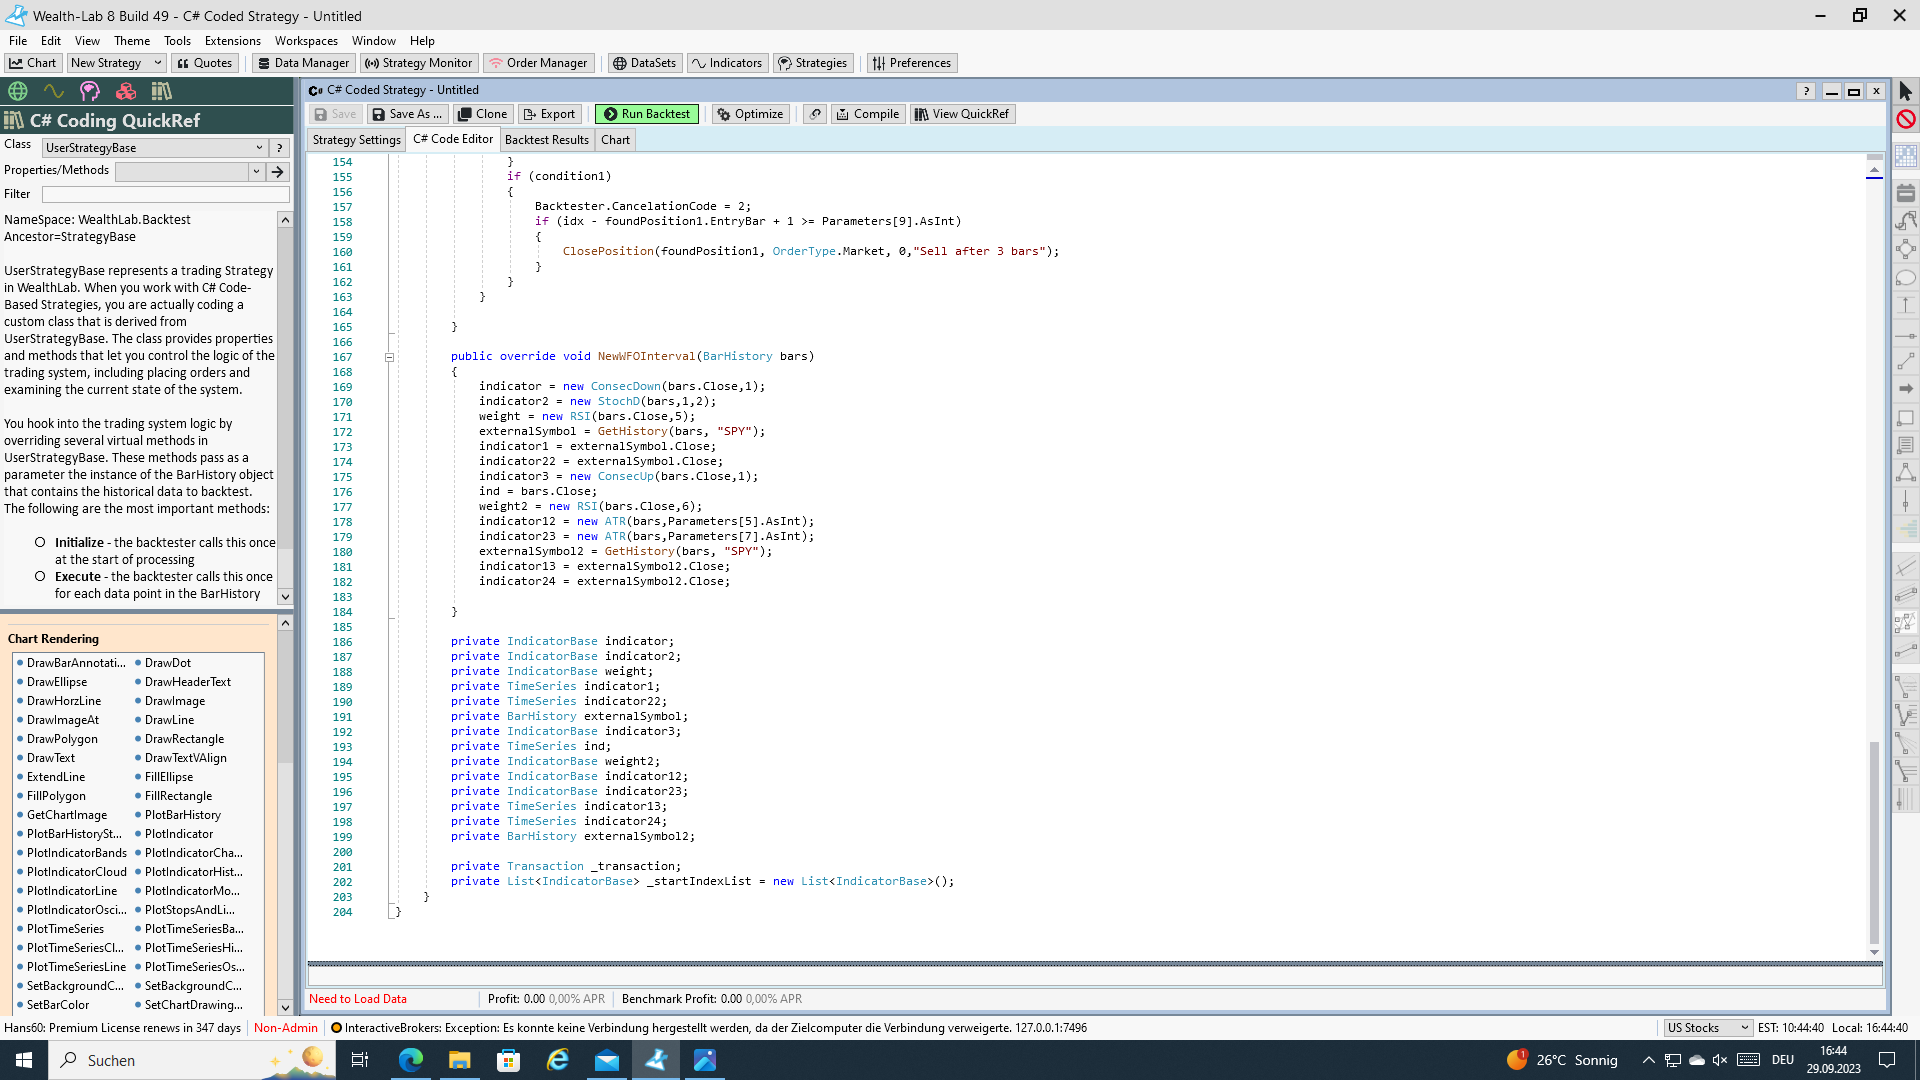
Task: Expand the Properties/Methods dropdown
Action: click(256, 172)
